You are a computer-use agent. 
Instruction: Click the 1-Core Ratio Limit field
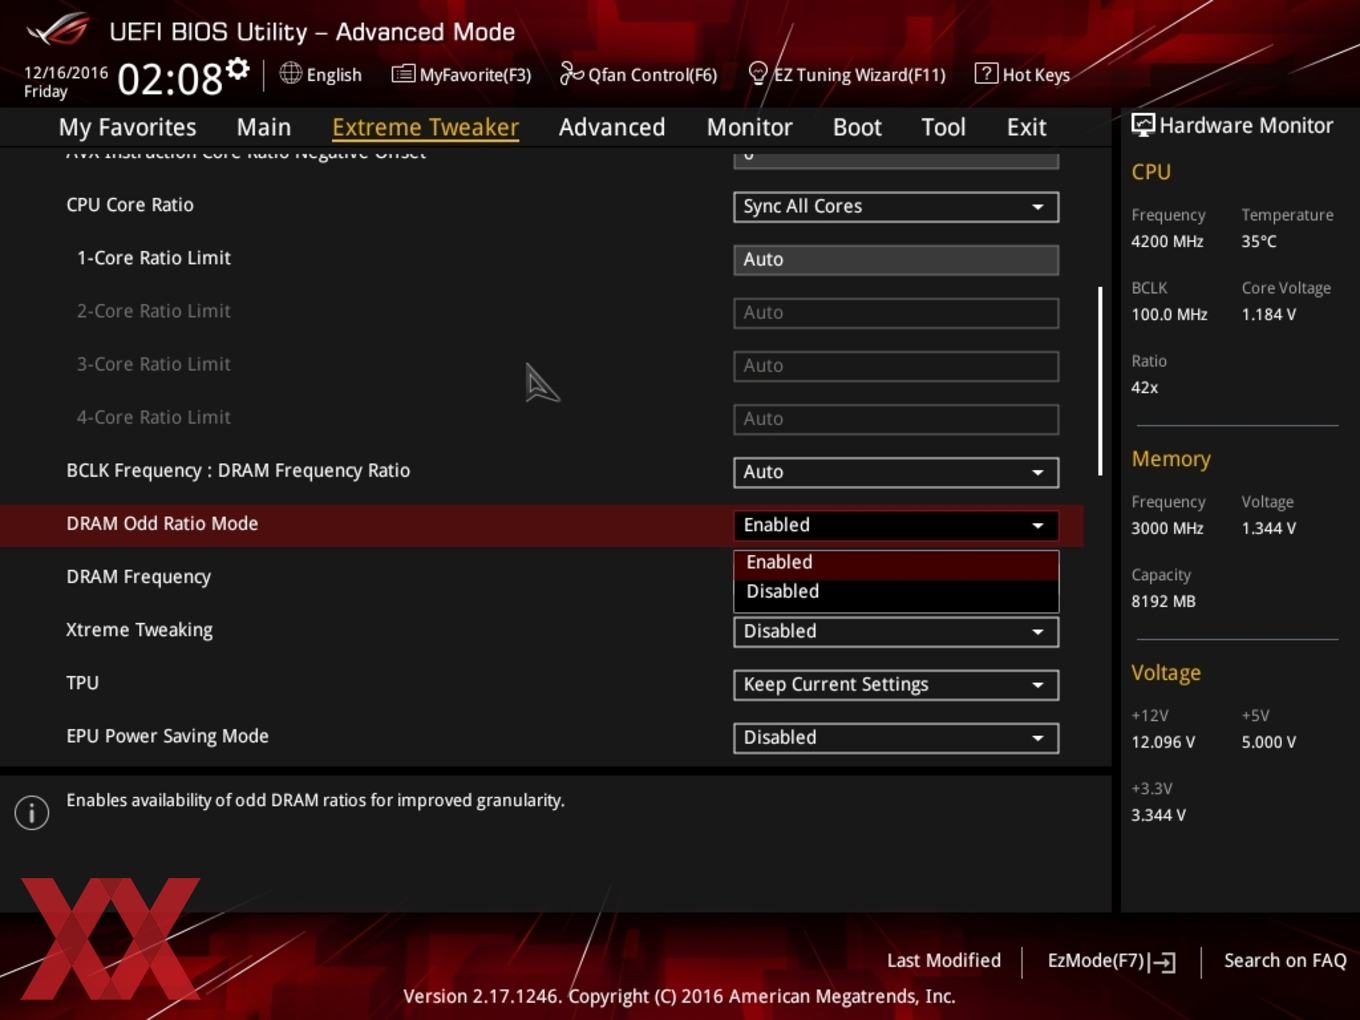(x=896, y=259)
